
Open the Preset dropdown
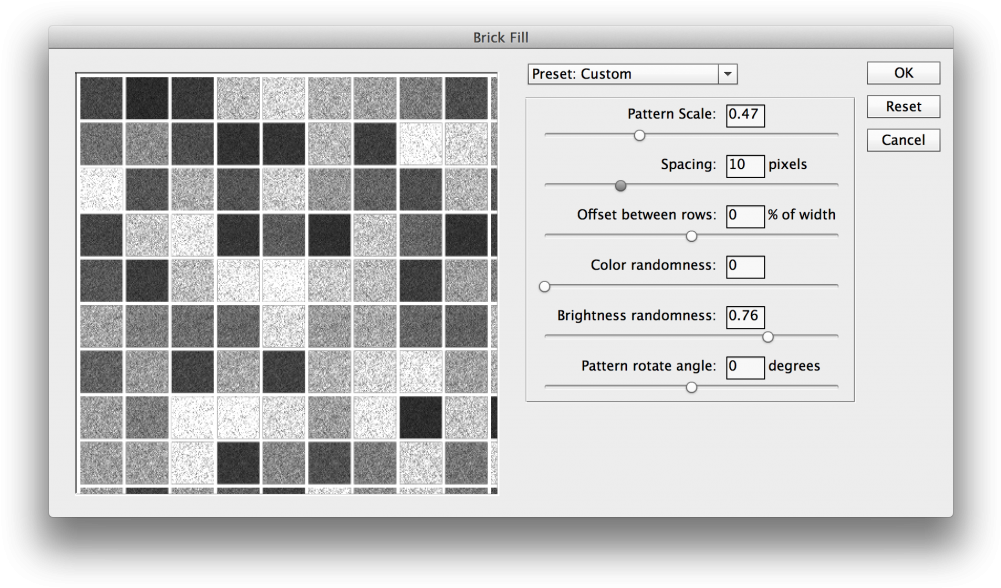(728, 74)
